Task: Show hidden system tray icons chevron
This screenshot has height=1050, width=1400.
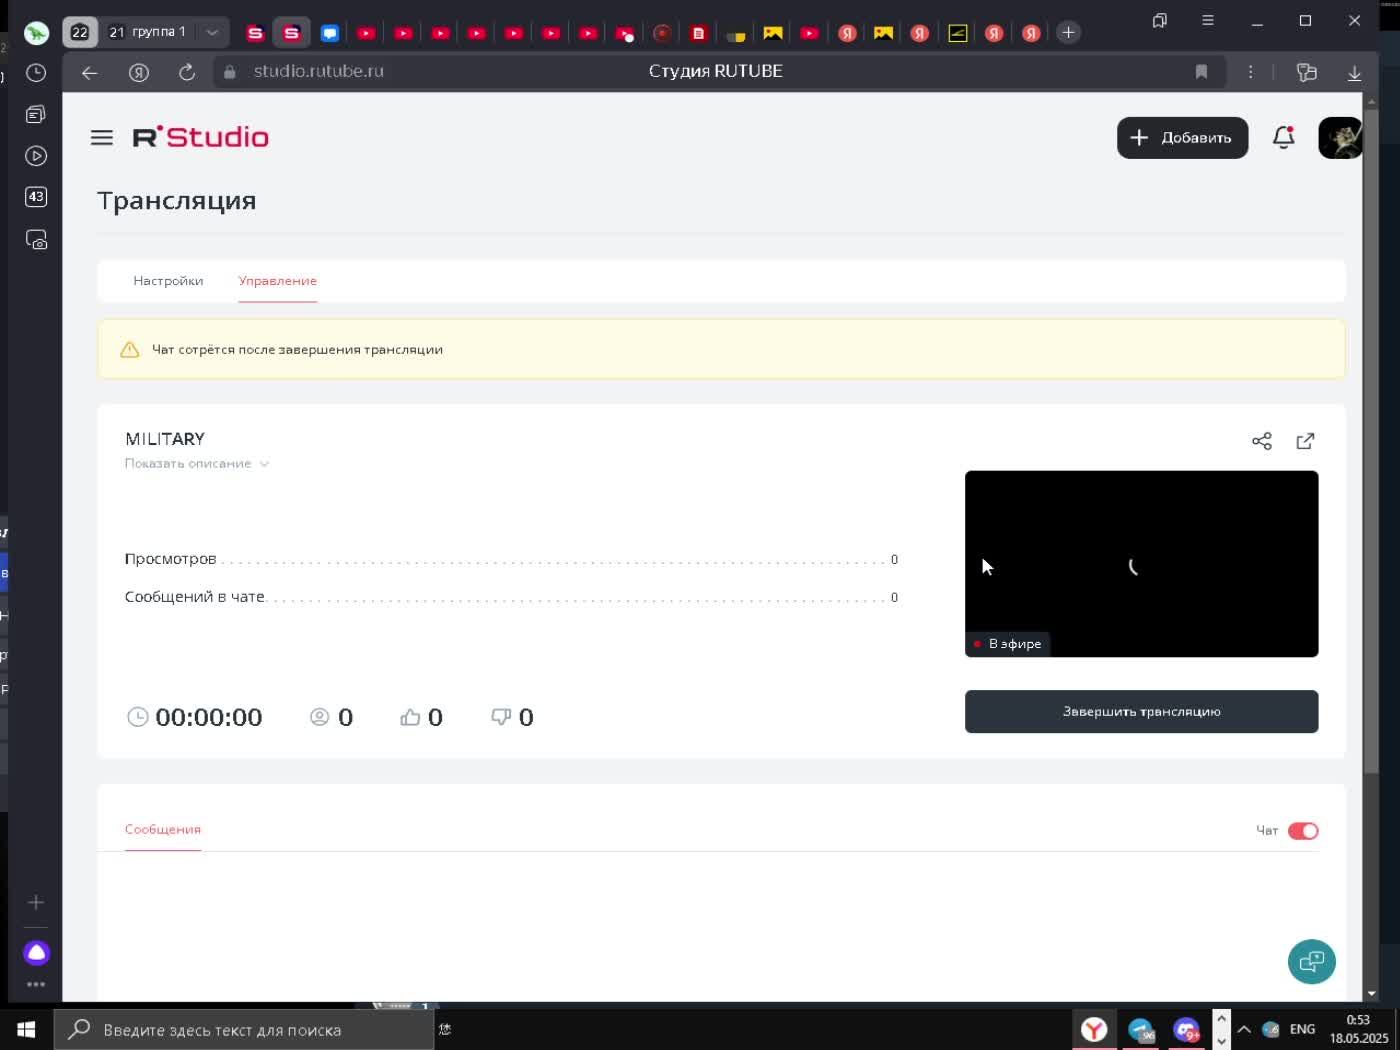Action: coord(1244,1029)
